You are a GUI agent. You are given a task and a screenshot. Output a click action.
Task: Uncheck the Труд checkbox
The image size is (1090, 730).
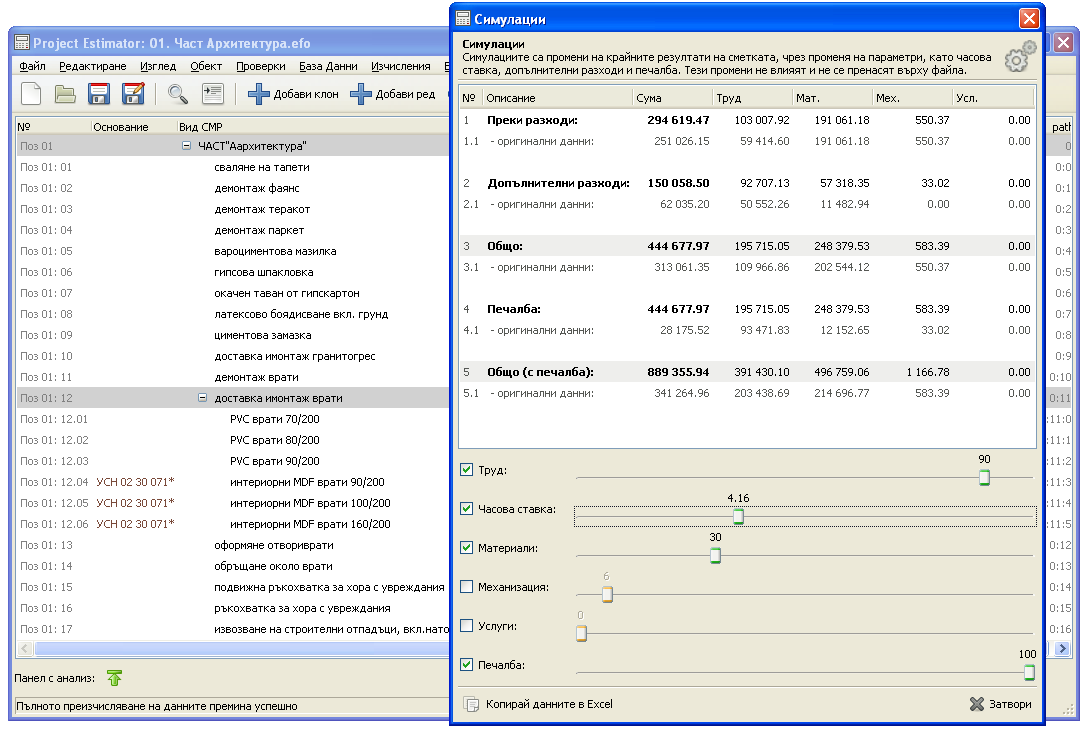[x=467, y=470]
